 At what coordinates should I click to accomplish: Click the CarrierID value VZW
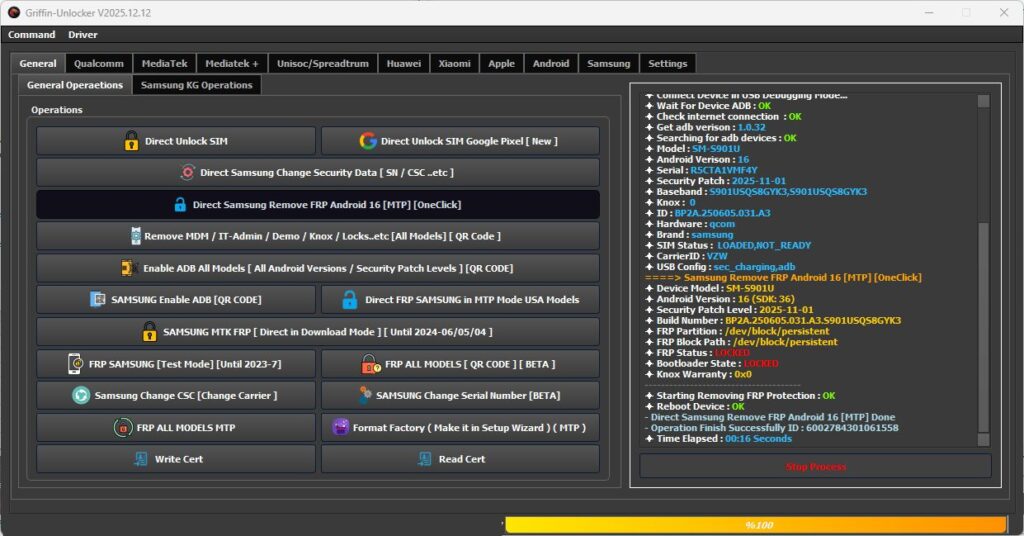(716, 256)
